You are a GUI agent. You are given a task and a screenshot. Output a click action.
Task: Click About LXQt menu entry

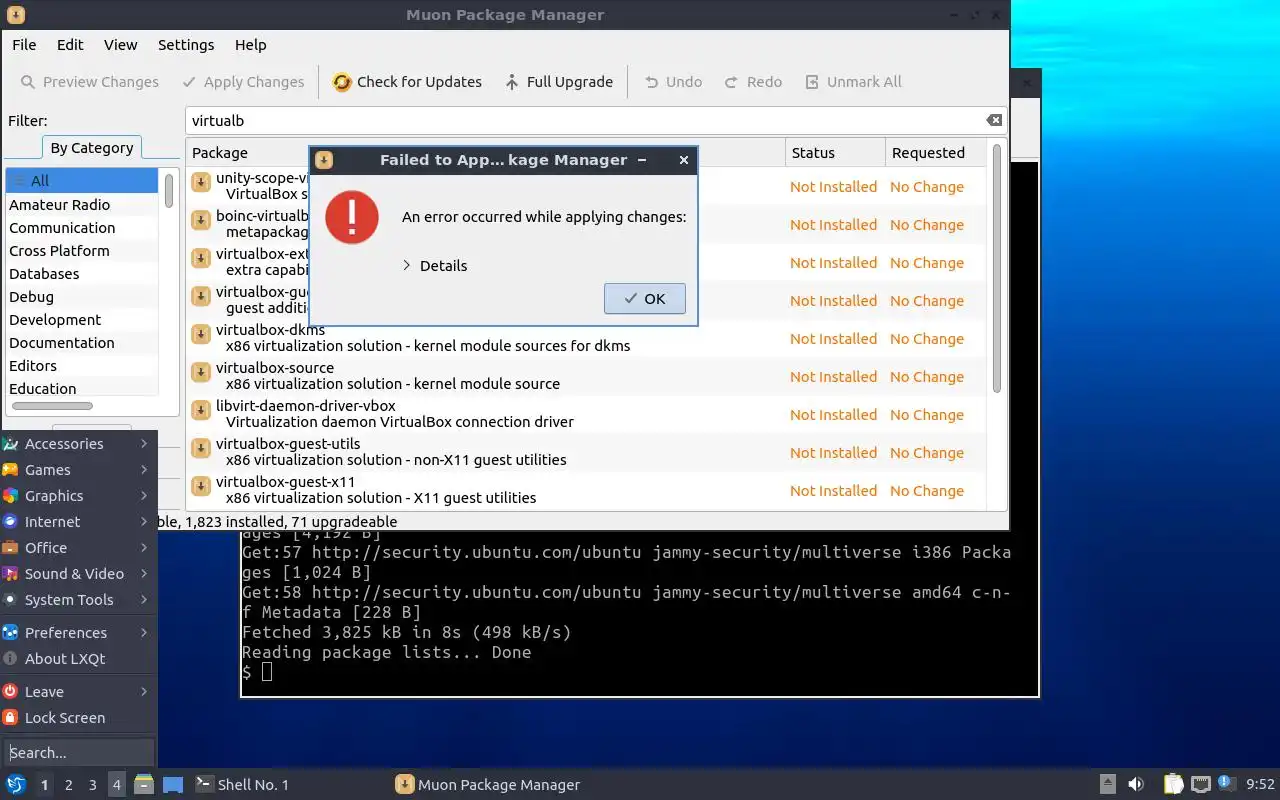(x=78, y=659)
